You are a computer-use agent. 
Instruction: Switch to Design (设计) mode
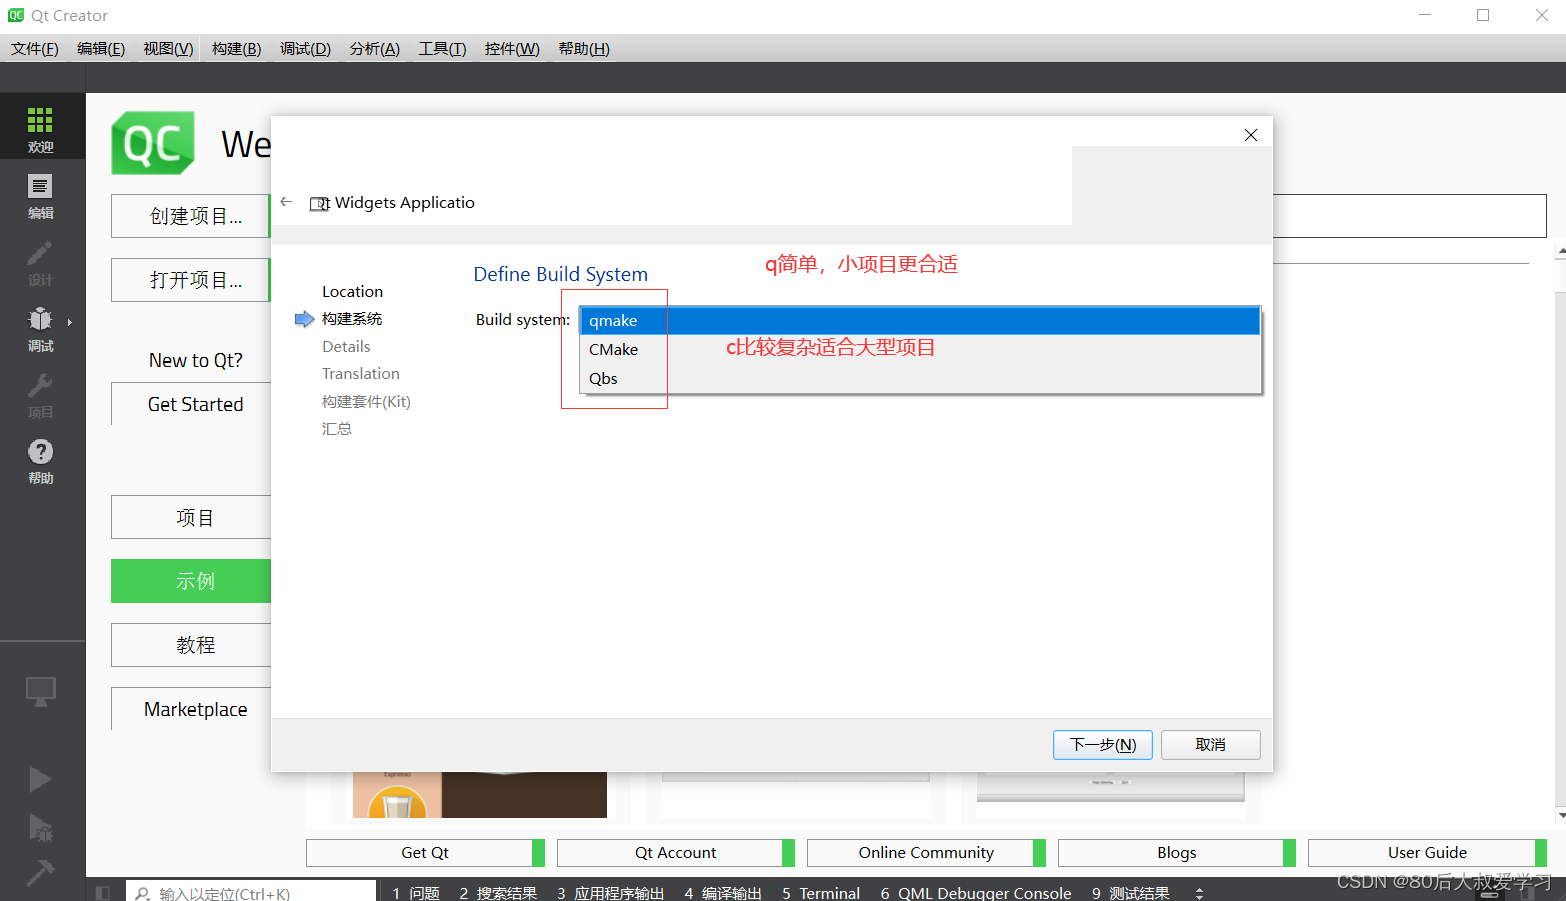click(x=40, y=262)
